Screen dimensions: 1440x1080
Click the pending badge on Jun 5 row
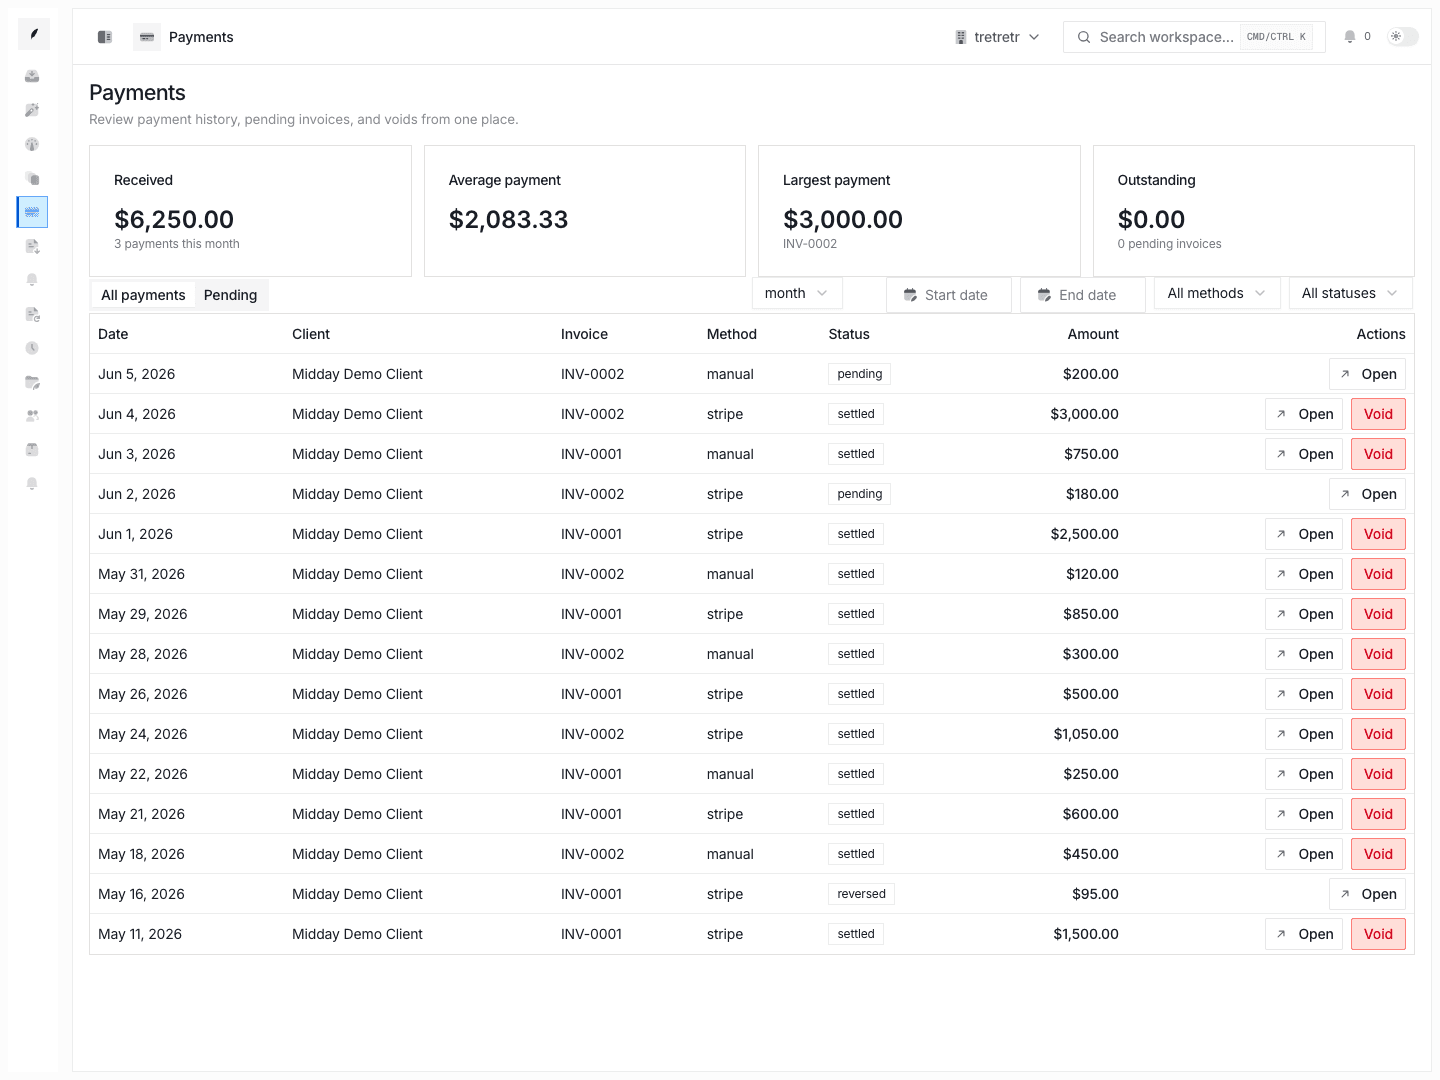tap(860, 374)
